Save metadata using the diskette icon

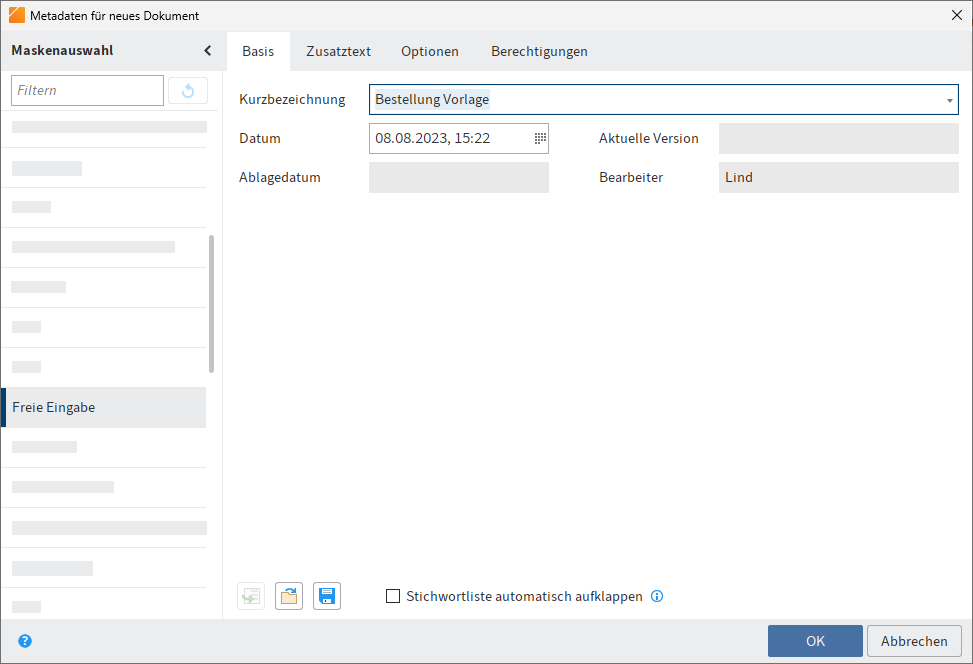pyautogui.click(x=326, y=595)
